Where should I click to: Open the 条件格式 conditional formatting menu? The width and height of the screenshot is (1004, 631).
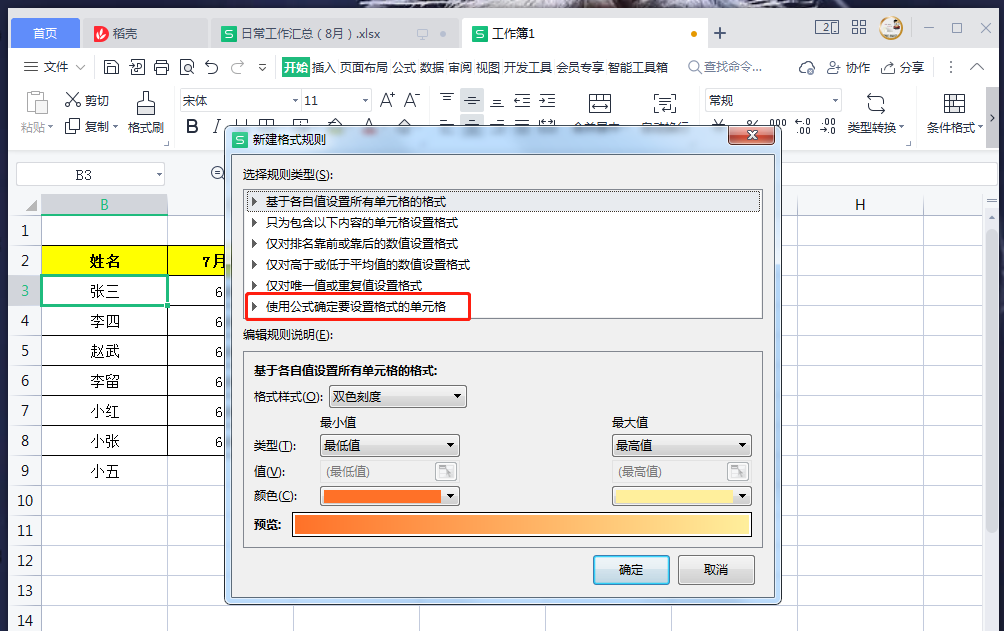[x=954, y=127]
